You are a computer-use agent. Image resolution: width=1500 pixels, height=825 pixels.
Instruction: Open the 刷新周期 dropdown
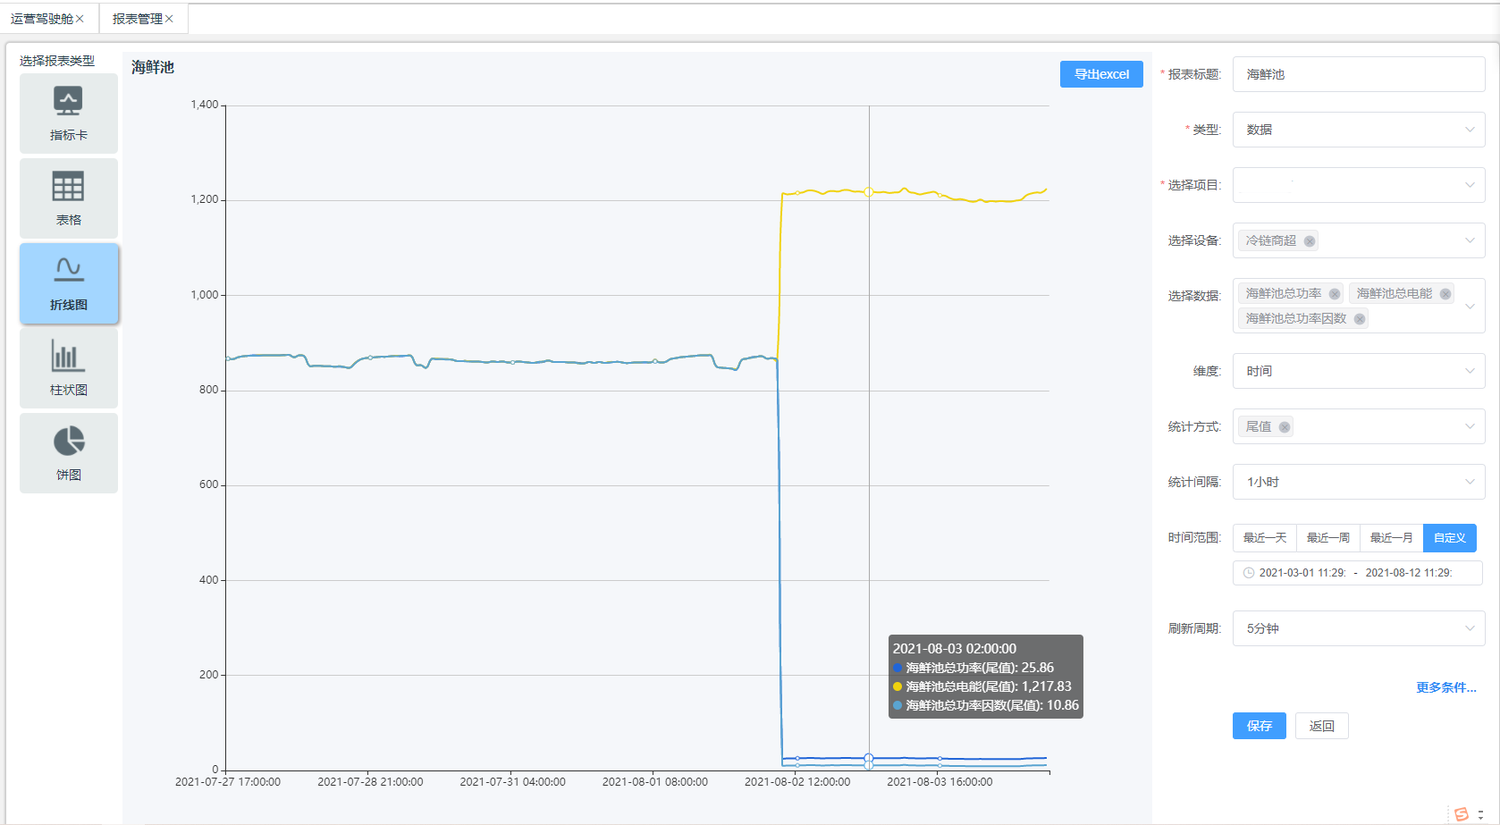(1358, 629)
